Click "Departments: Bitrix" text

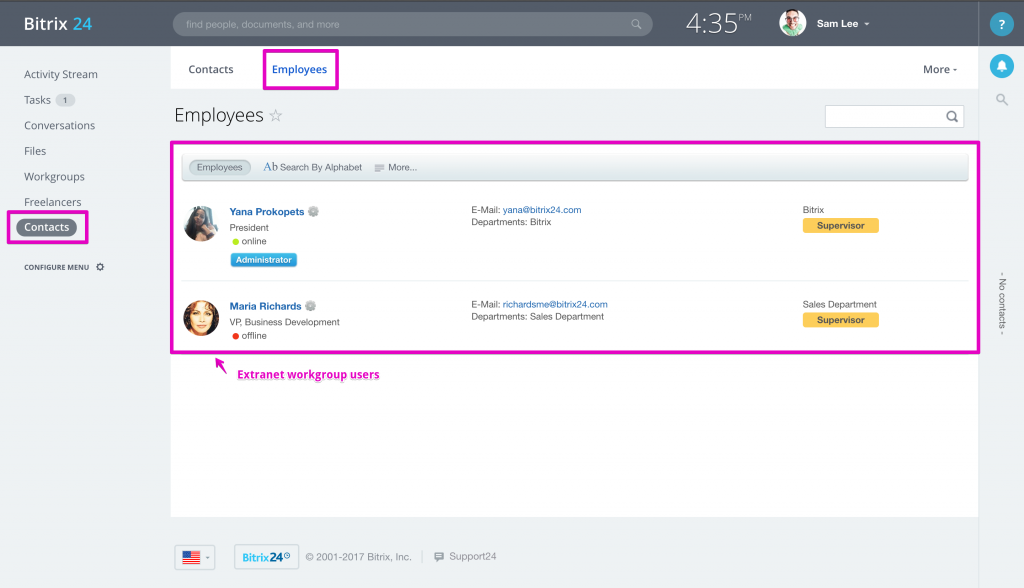coord(511,222)
